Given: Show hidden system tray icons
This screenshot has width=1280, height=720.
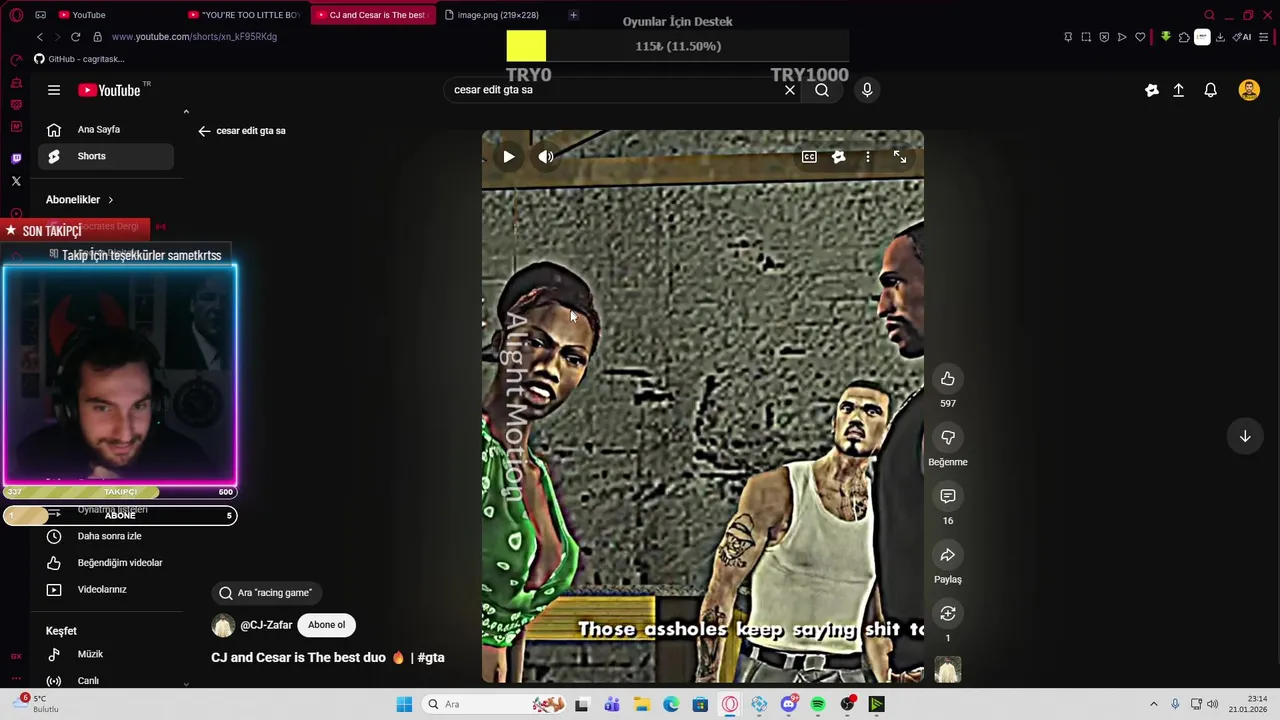Looking at the screenshot, I should click(1153, 704).
